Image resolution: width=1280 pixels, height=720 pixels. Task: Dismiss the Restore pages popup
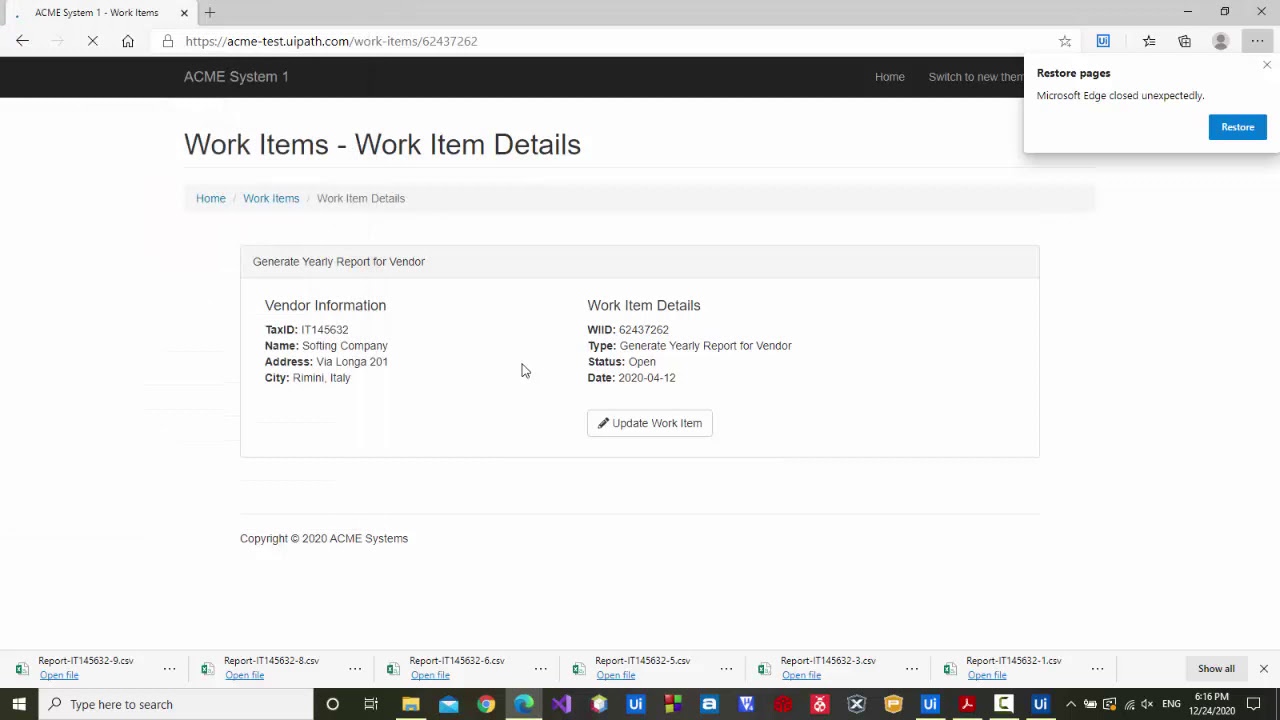pyautogui.click(x=1267, y=65)
